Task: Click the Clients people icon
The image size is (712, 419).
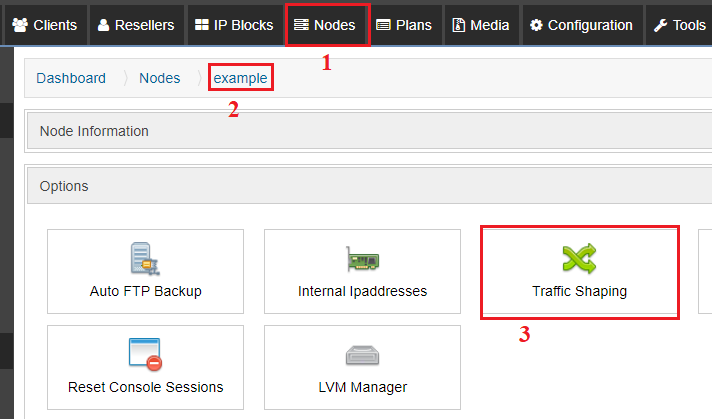Action: [x=20, y=25]
